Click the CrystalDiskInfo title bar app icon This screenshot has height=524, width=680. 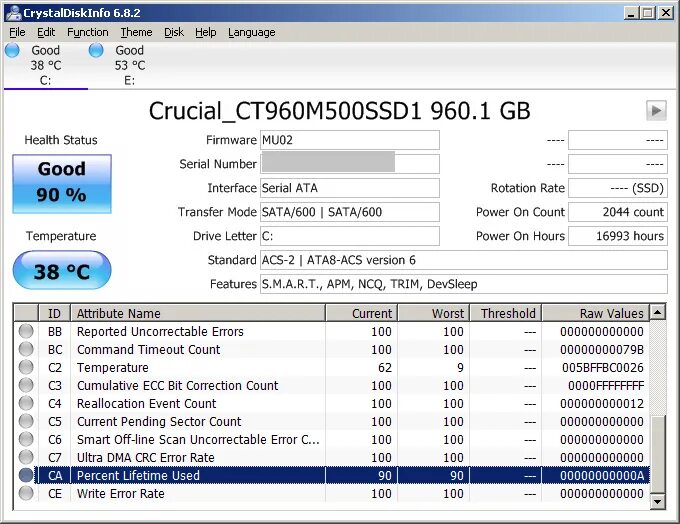[13, 13]
